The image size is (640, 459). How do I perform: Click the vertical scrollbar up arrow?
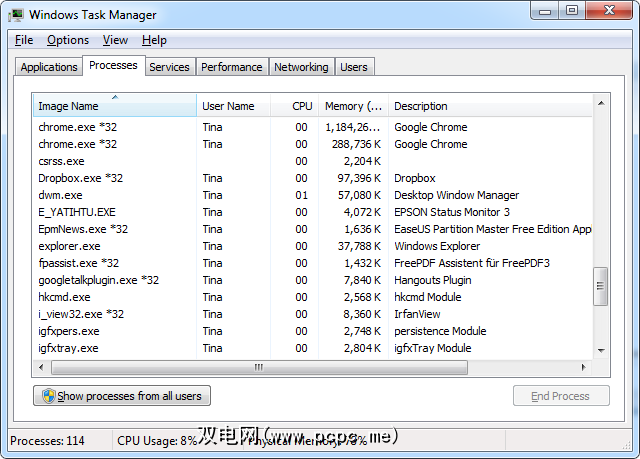601,103
